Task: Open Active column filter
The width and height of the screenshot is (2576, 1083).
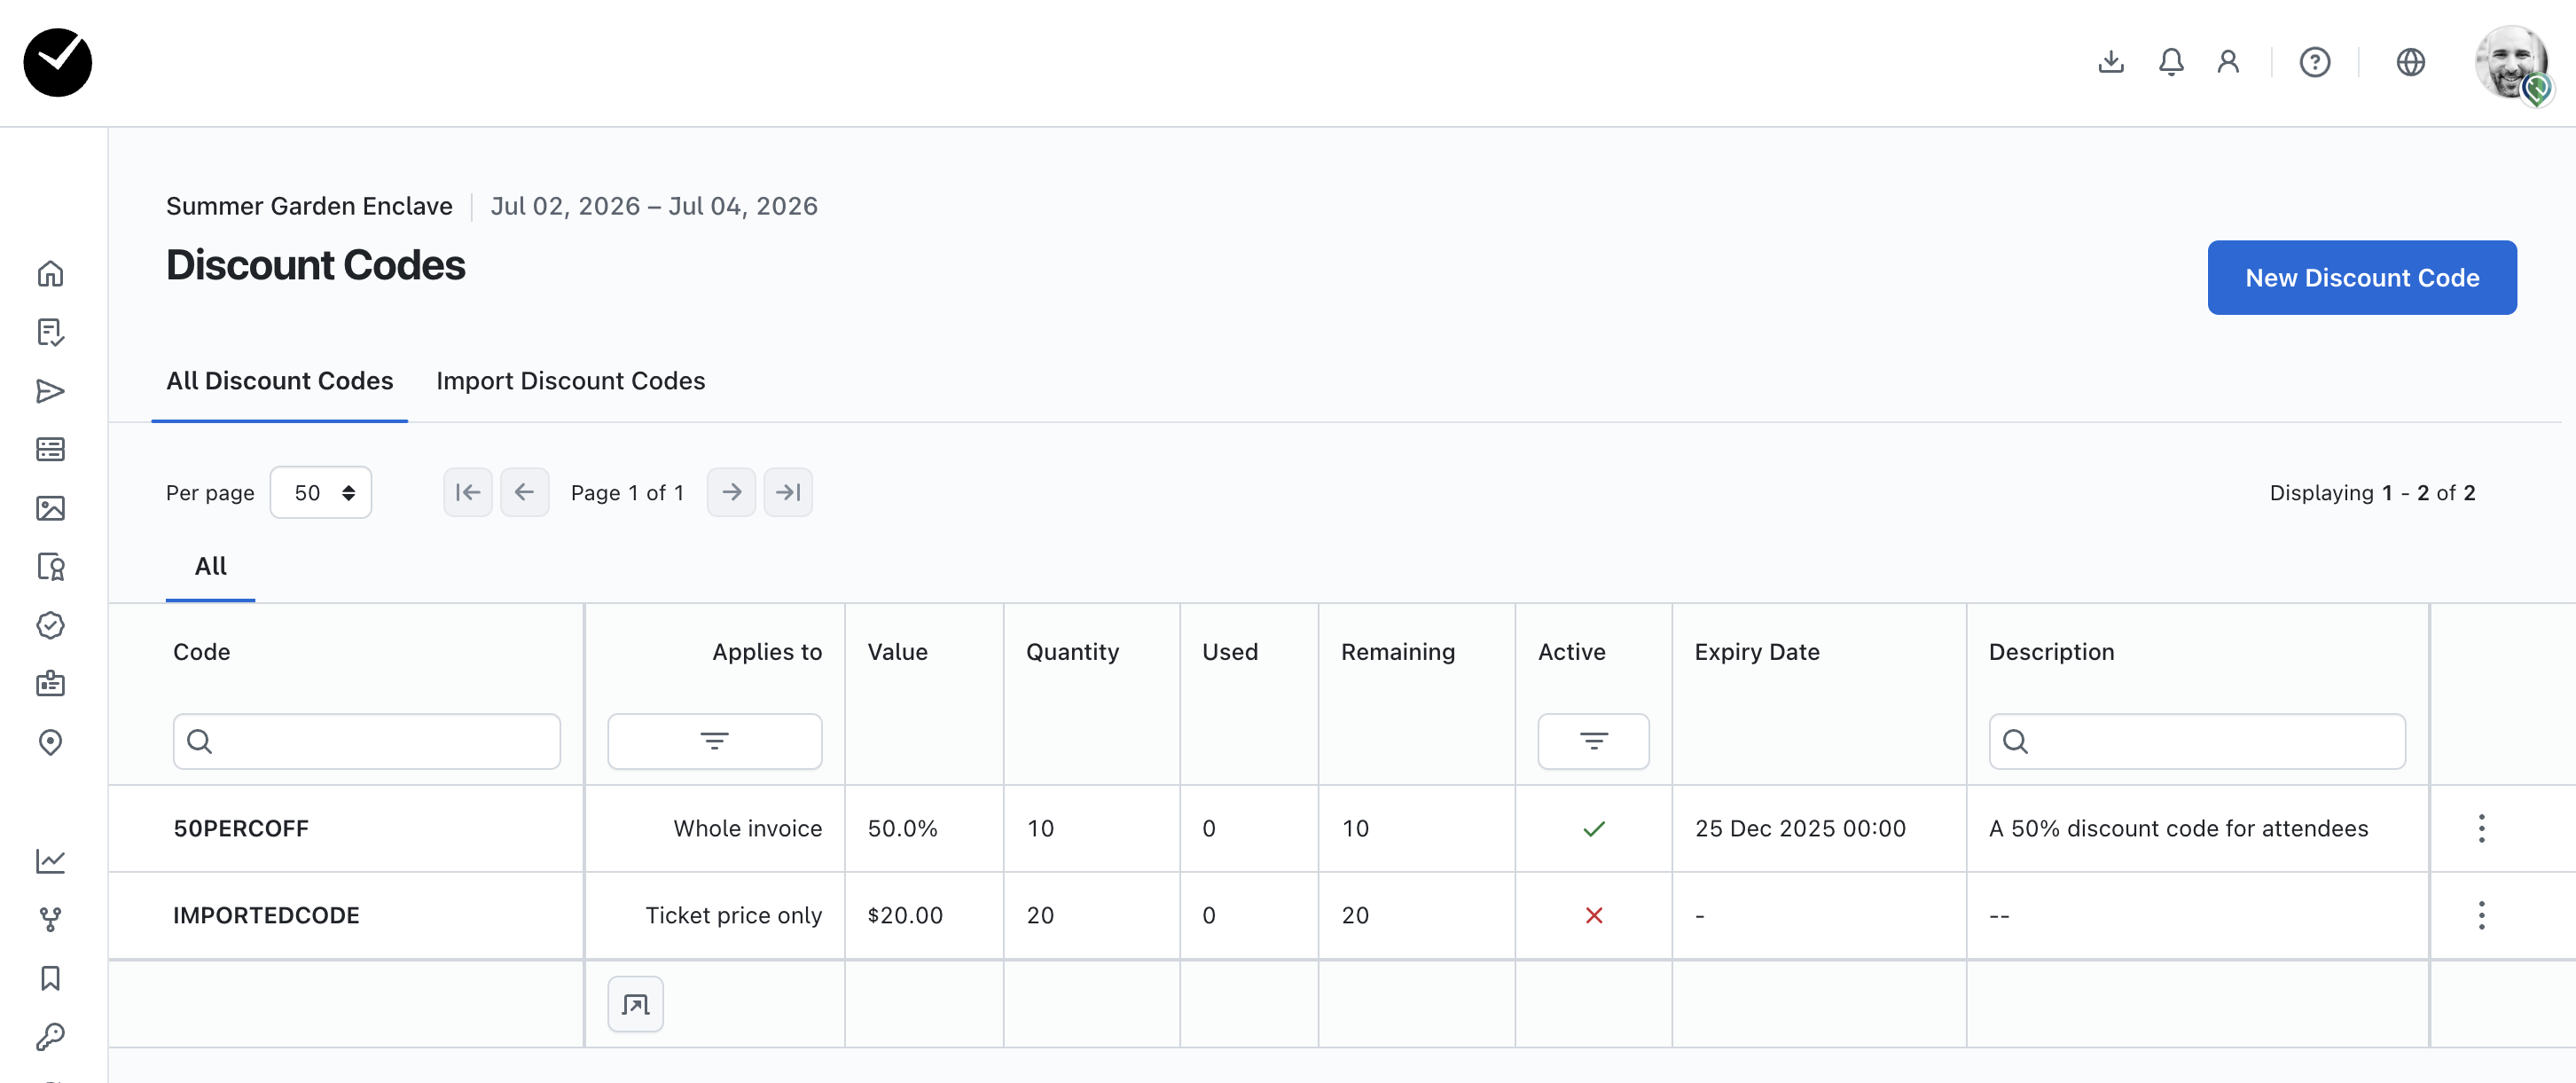Action: 1593,741
